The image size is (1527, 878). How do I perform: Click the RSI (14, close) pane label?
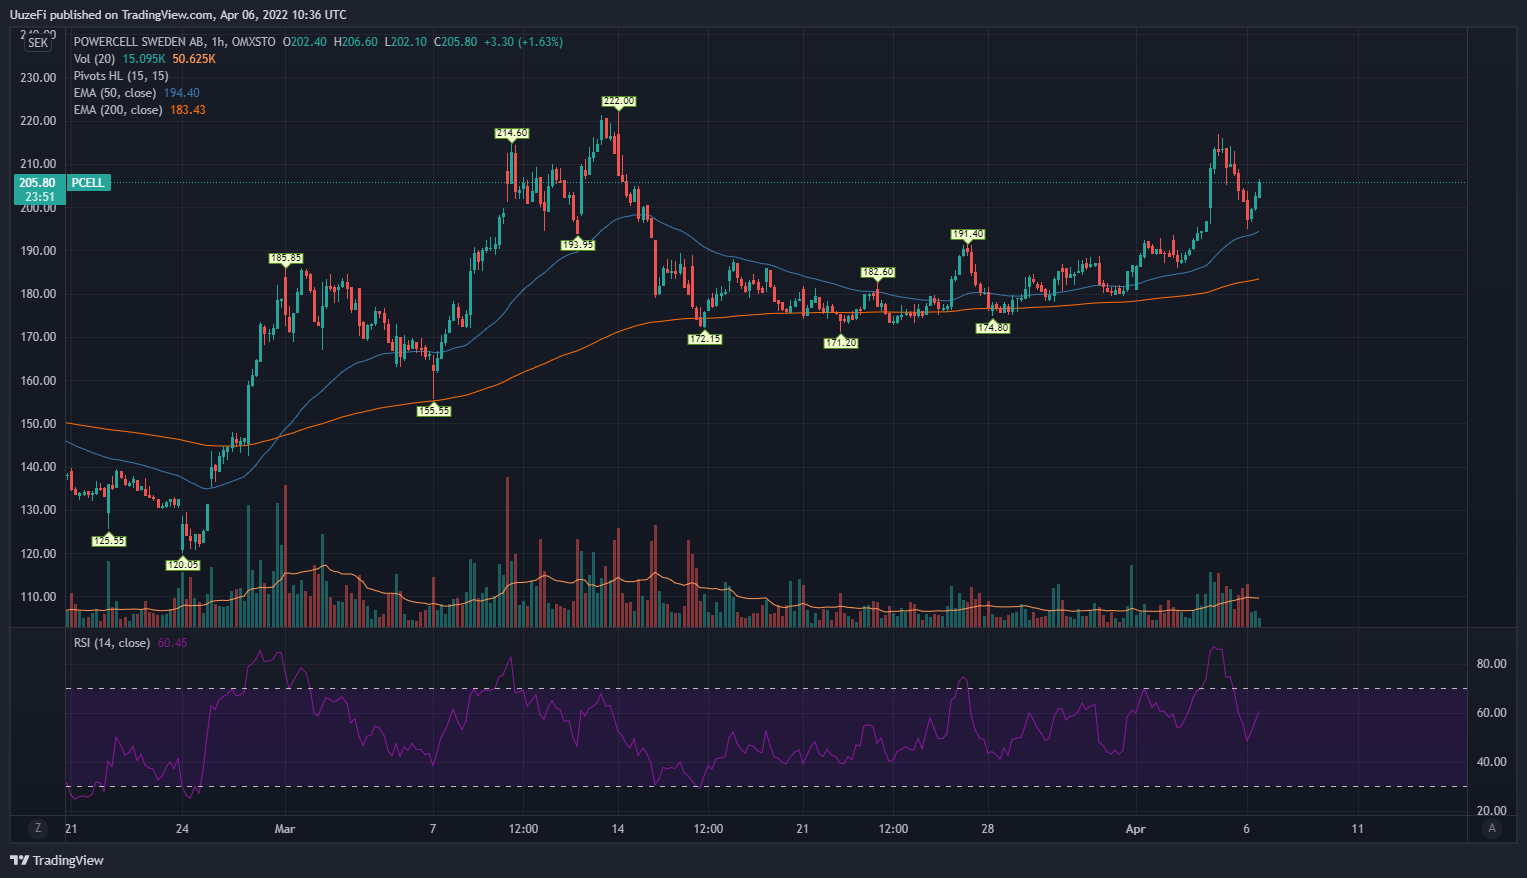click(x=112, y=643)
